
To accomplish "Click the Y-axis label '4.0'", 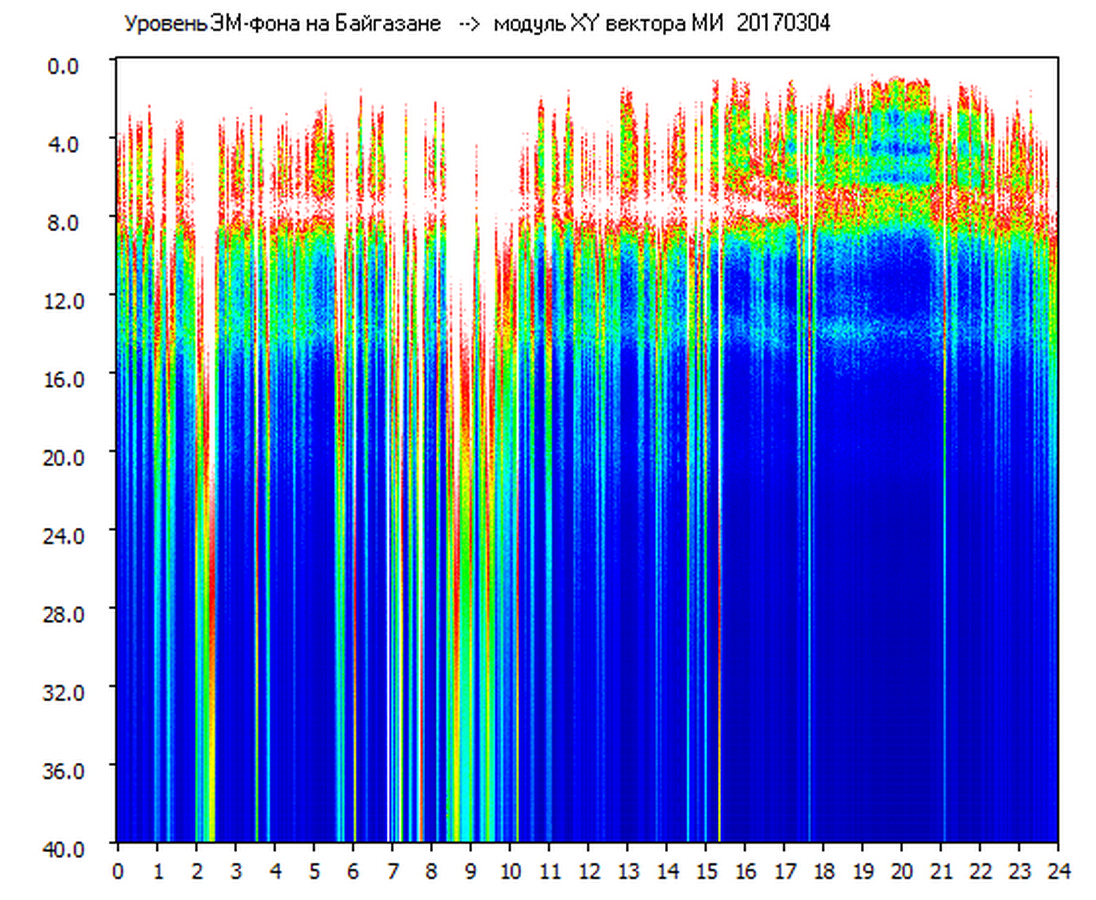I will [x=63, y=145].
